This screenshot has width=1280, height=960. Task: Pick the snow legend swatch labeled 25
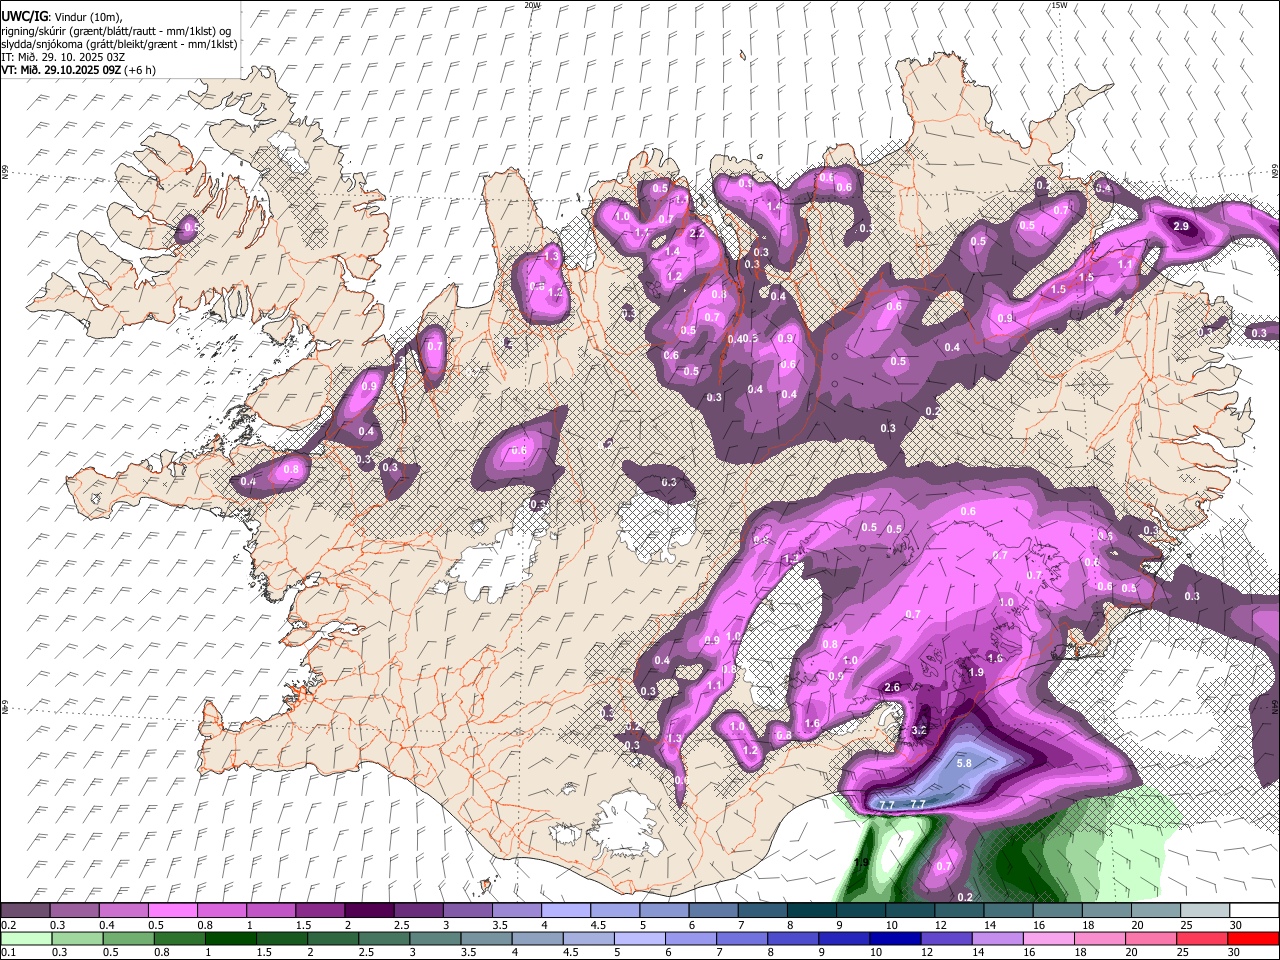[1205, 911]
